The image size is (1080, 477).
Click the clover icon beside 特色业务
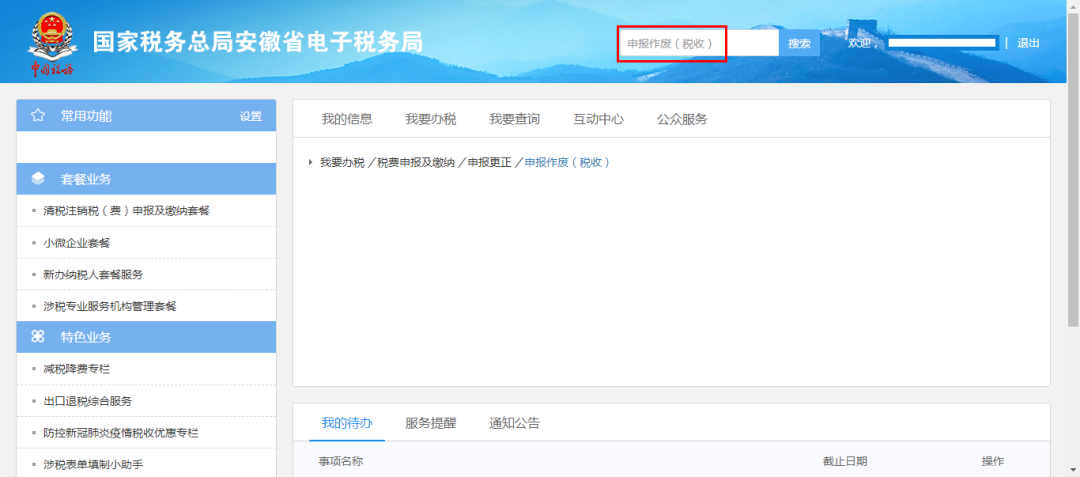click(x=38, y=337)
